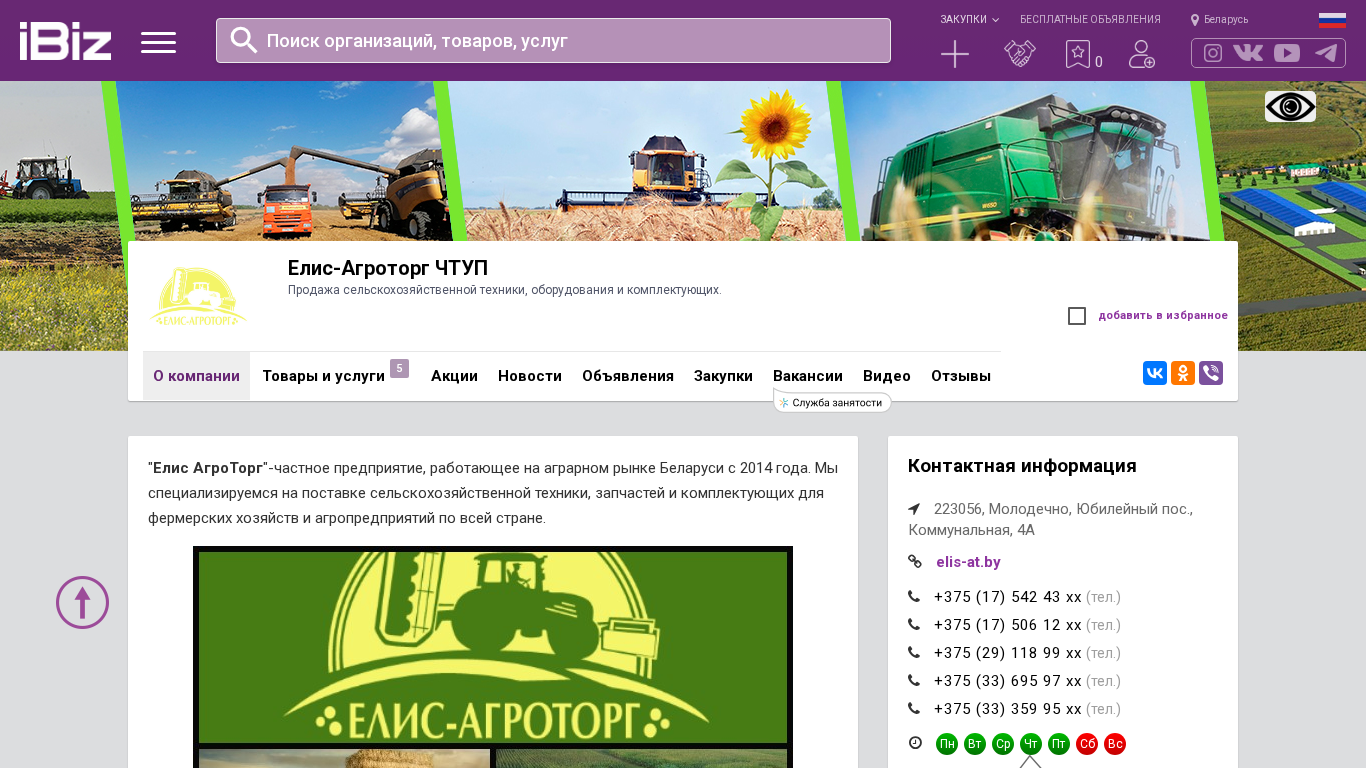Check the добавить в избранное checkbox
This screenshot has width=1366, height=768.
tap(1077, 316)
